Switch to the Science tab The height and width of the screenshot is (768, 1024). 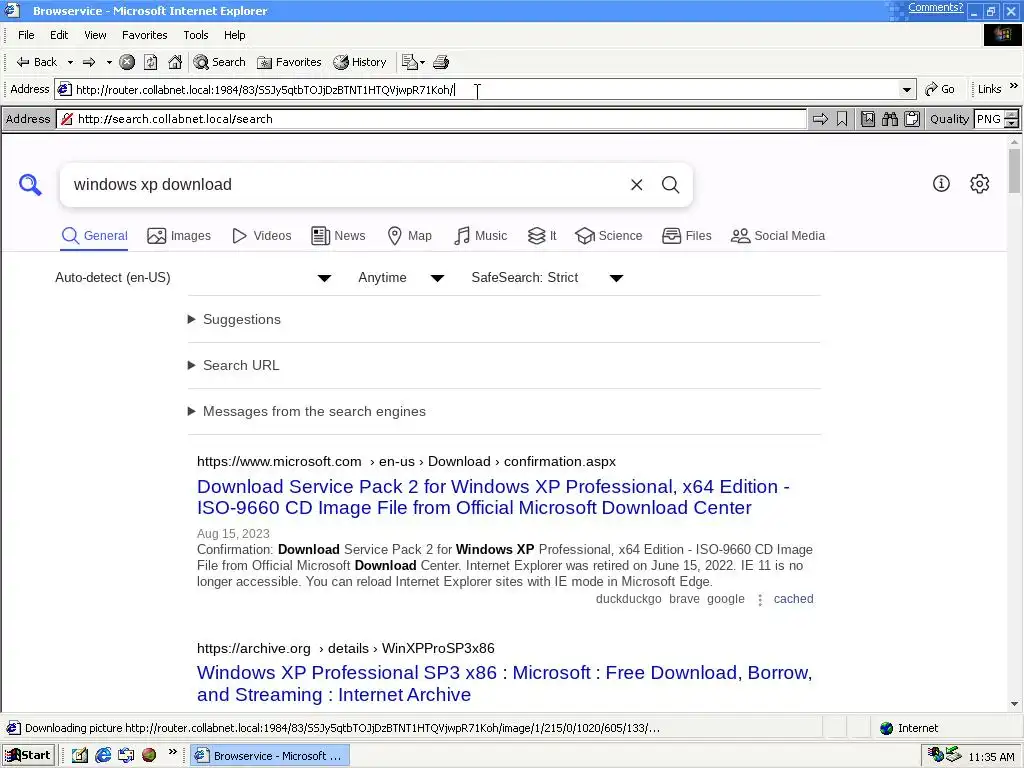609,236
